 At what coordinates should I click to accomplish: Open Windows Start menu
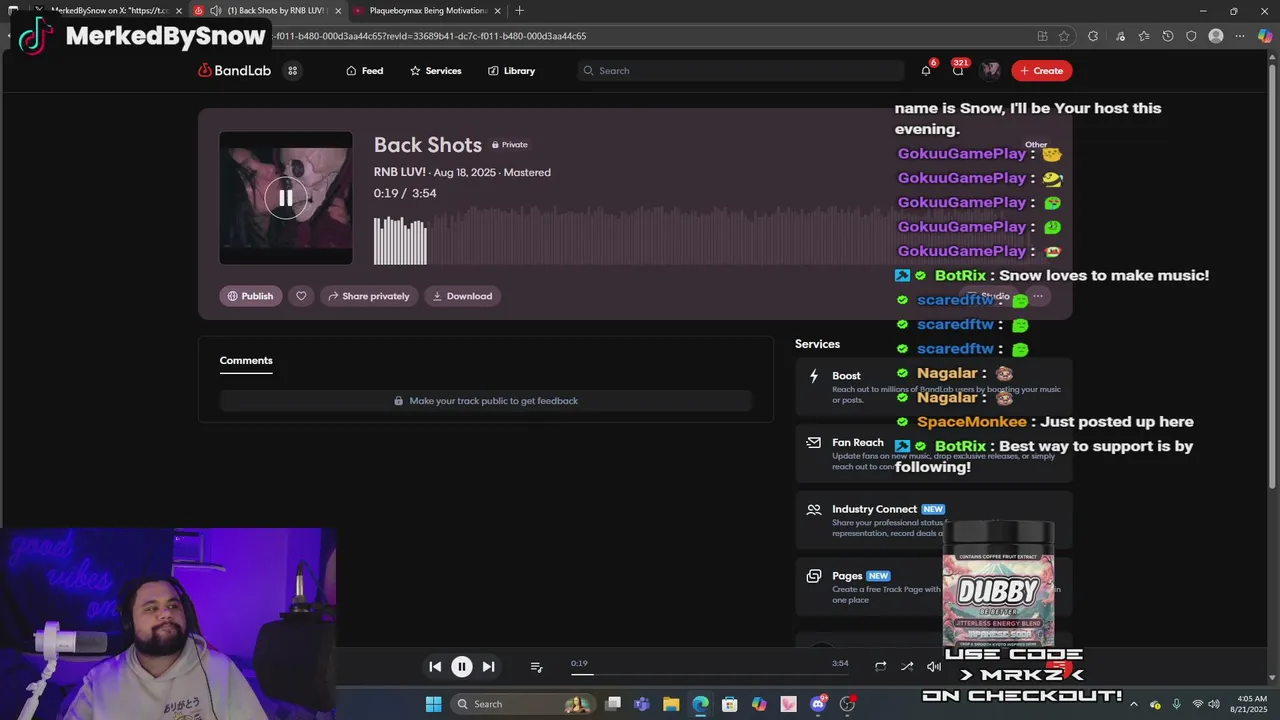click(x=433, y=704)
